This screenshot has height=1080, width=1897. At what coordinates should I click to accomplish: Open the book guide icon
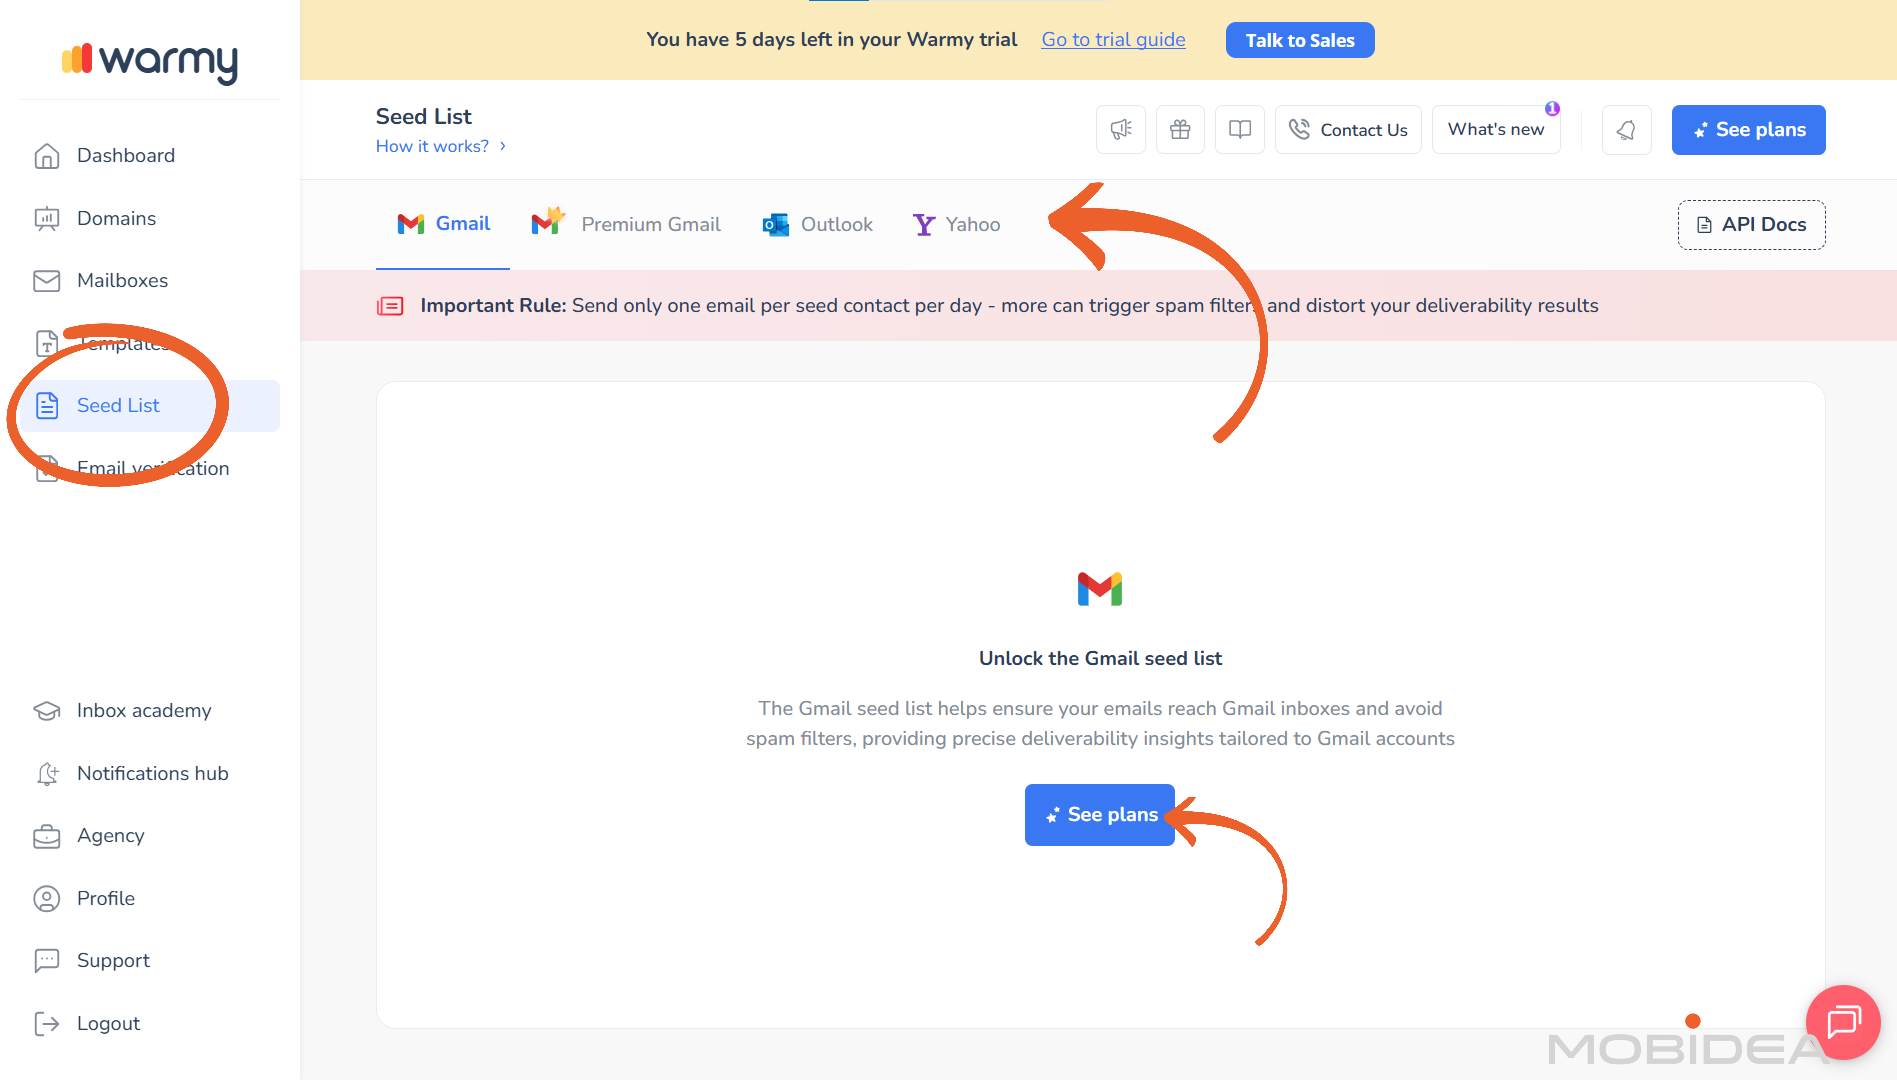1240,130
